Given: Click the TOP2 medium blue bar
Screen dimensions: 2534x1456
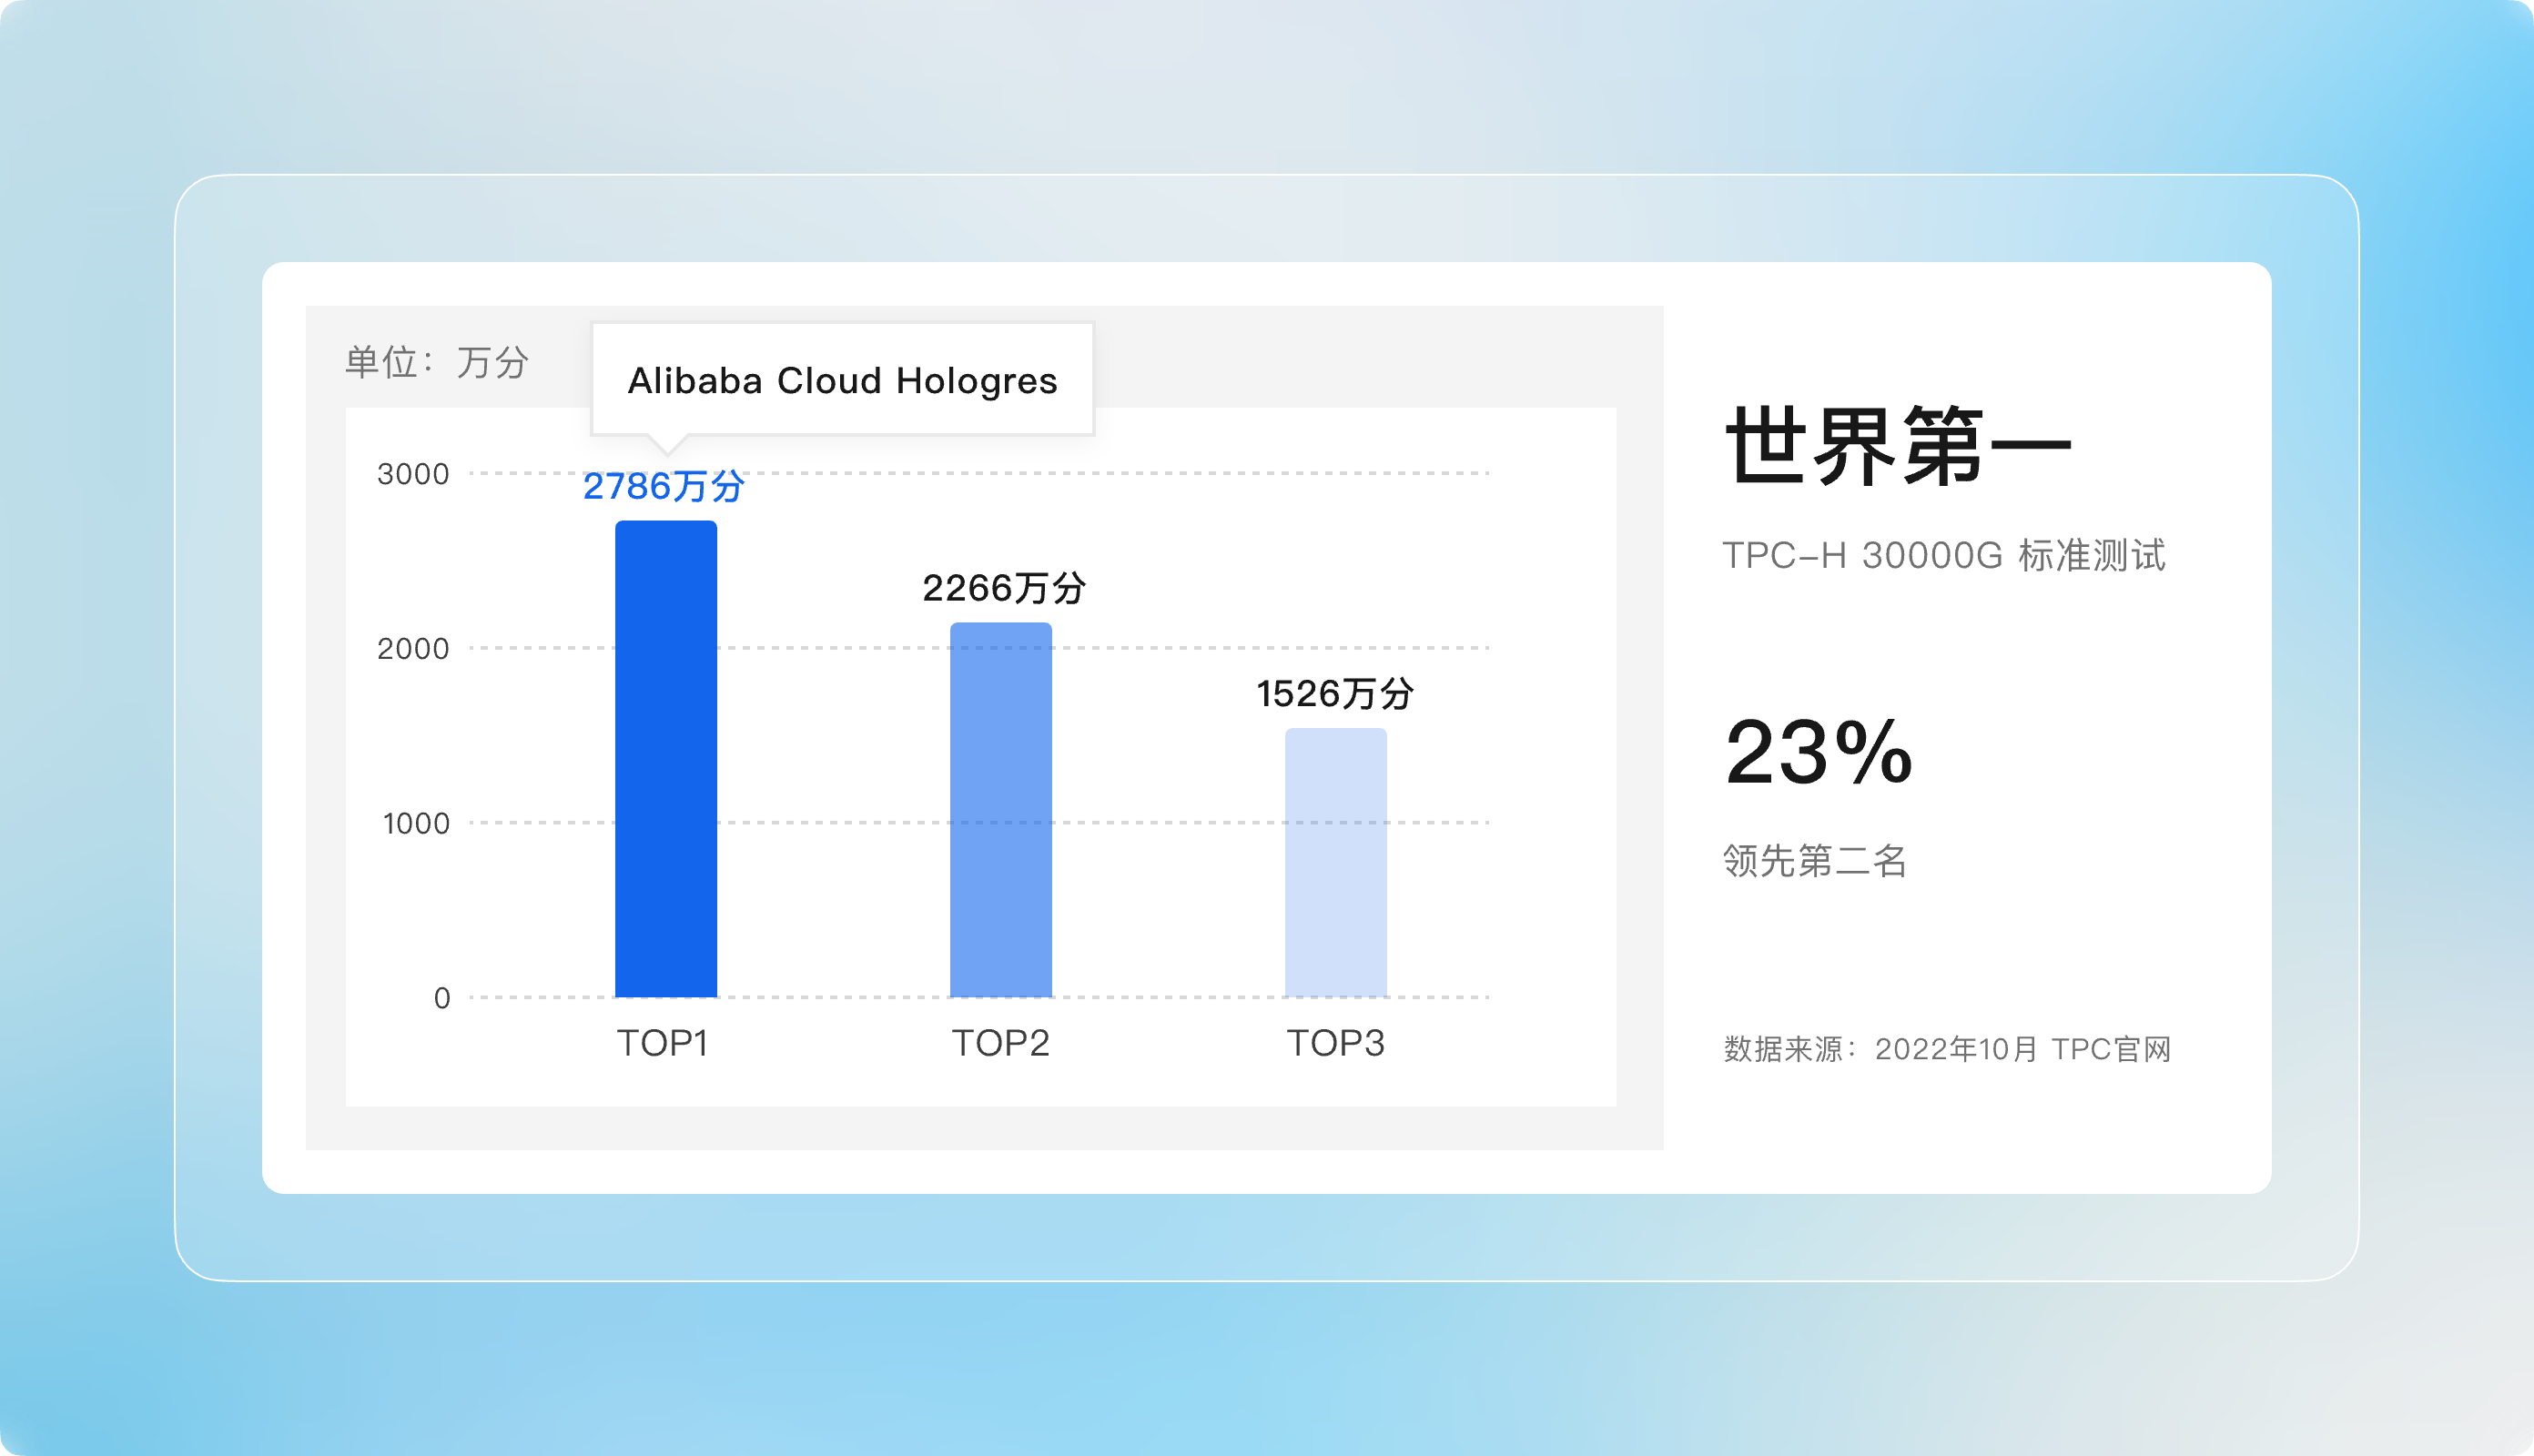Looking at the screenshot, I should 1001,810.
